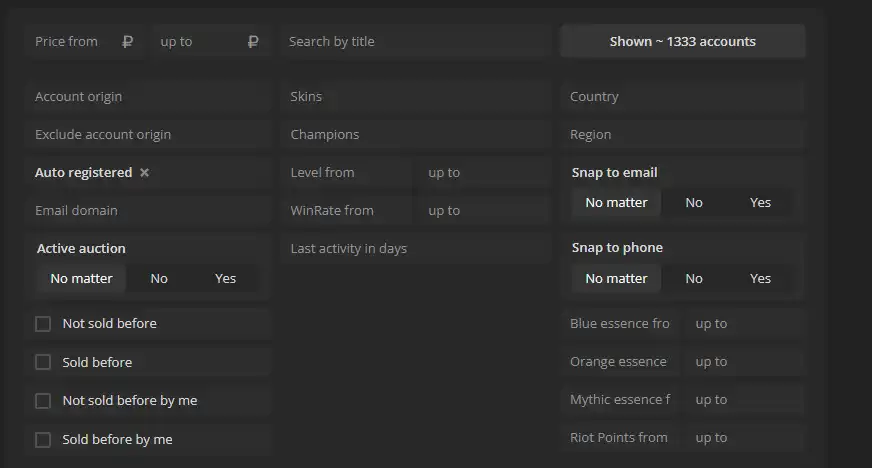Check the Sold before by me checkbox
872x468 pixels.
(x=43, y=440)
